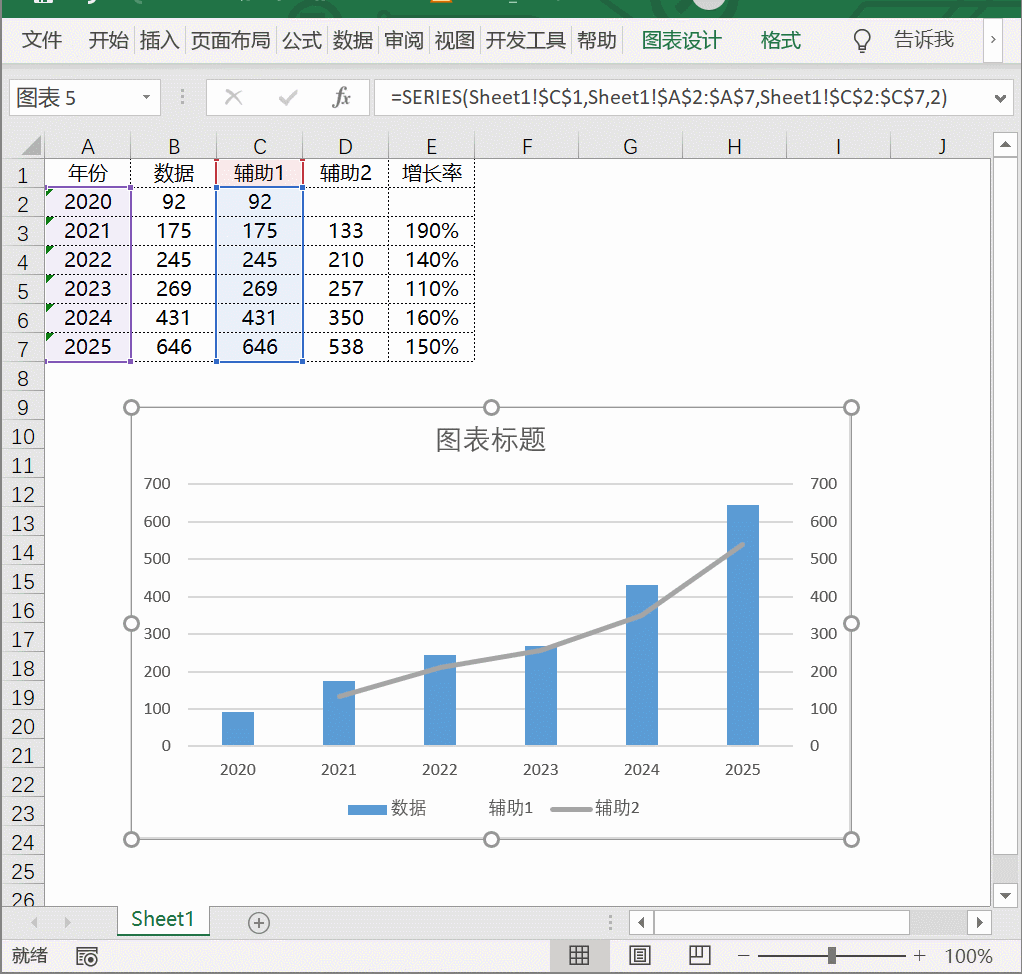Open the 文件 menu tab

pos(42,40)
